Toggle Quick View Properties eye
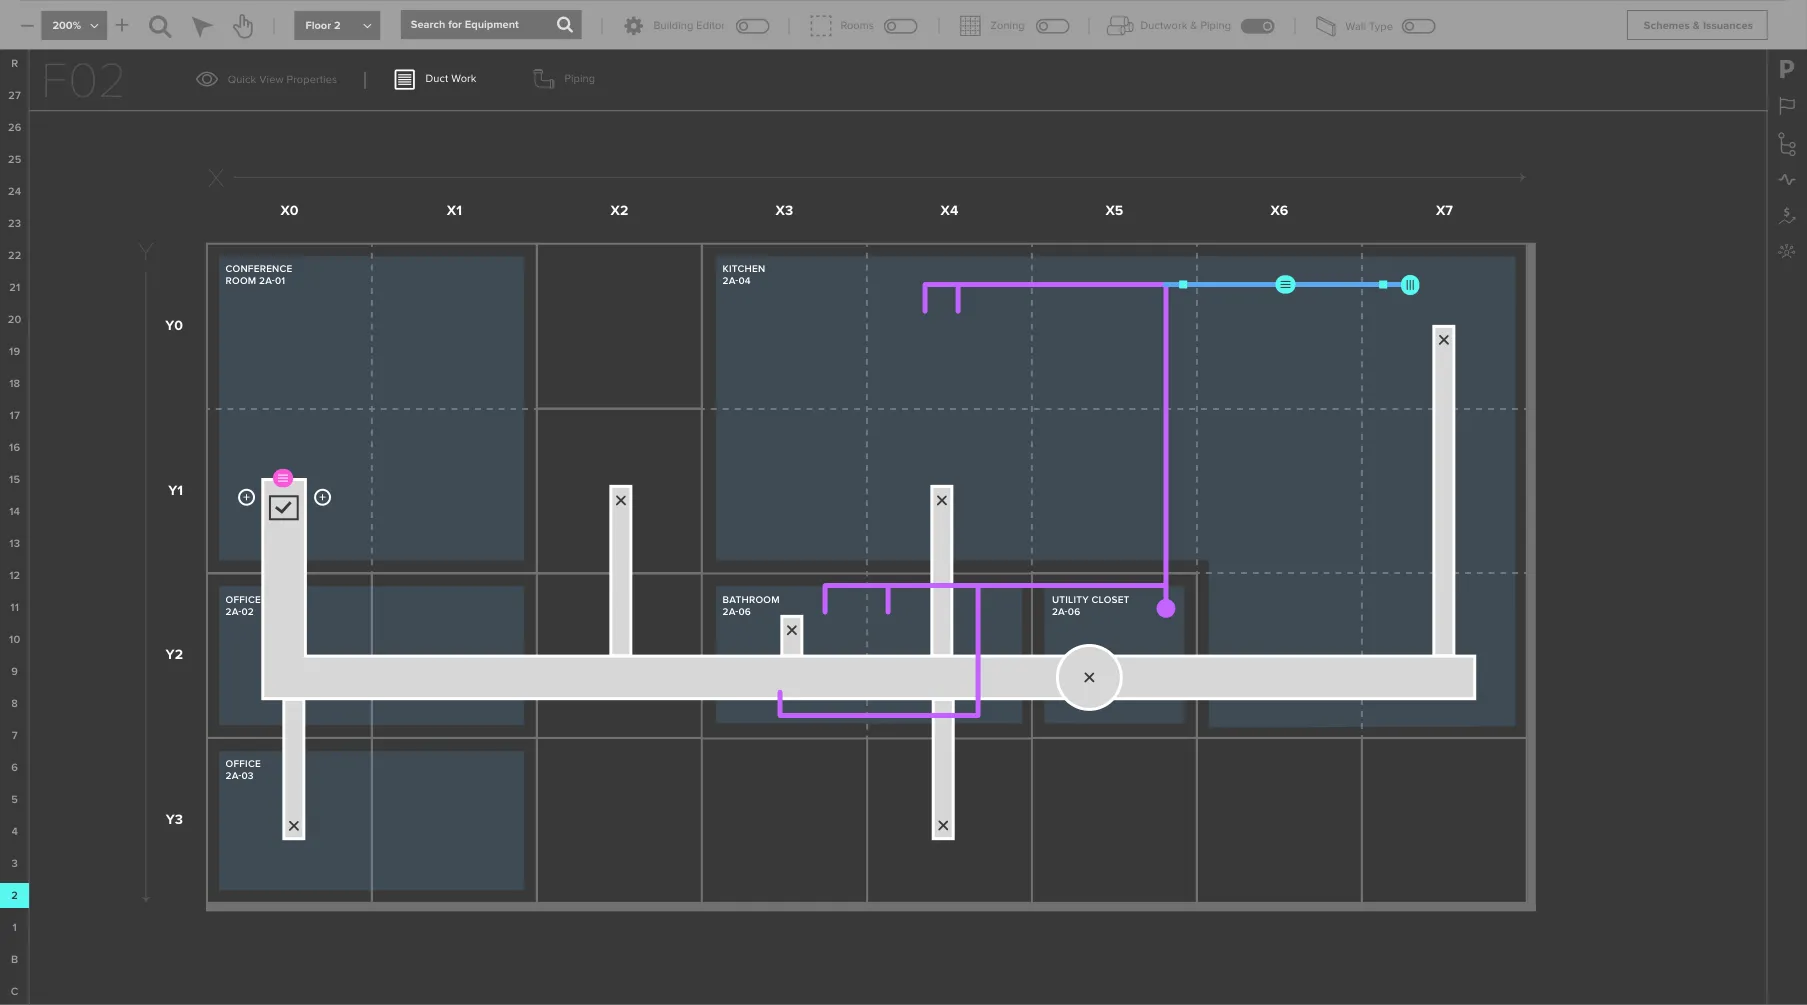This screenshot has height=1005, width=1807. coord(207,79)
